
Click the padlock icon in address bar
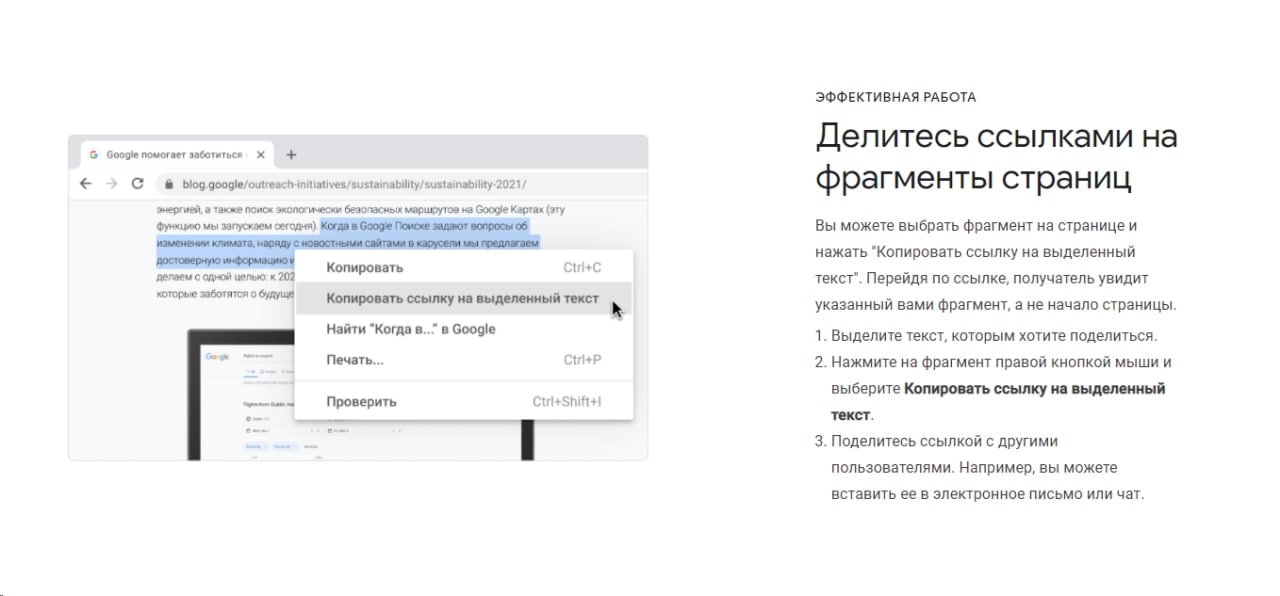(x=169, y=185)
